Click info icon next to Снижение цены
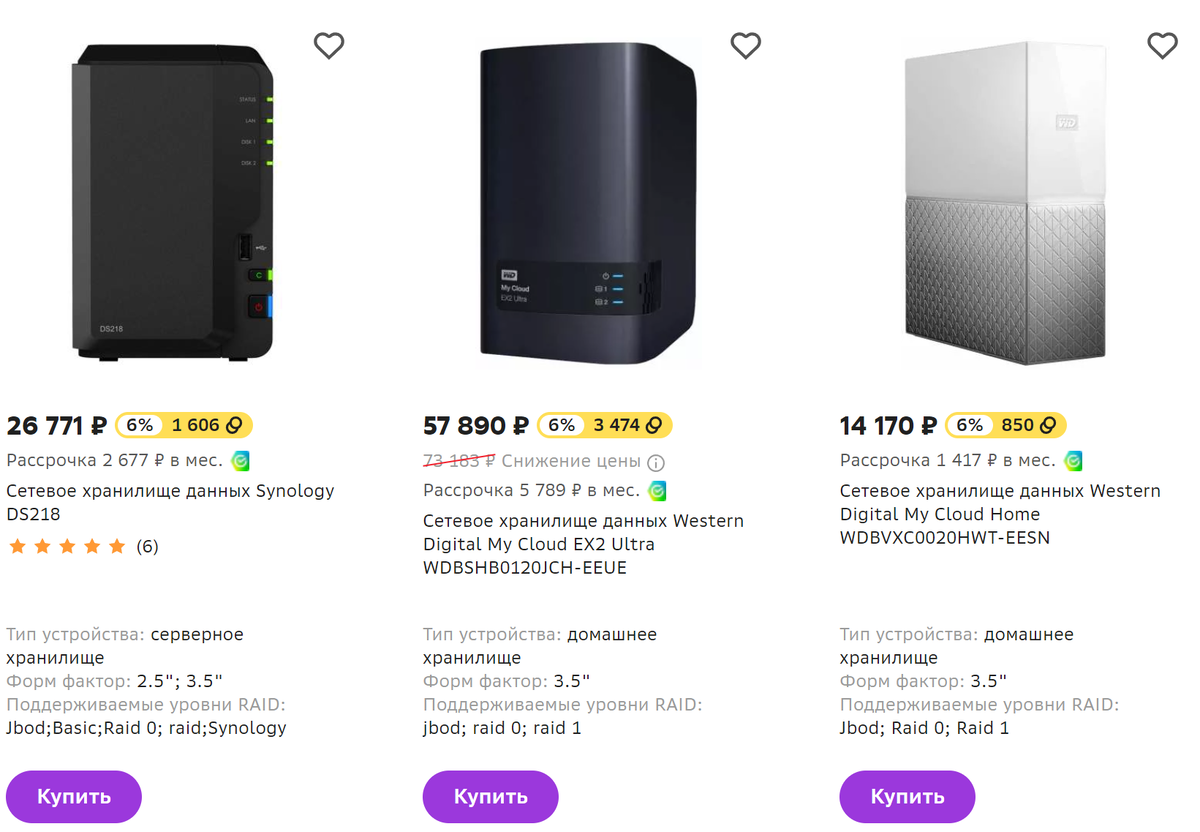This screenshot has height=832, width=1200. (656, 463)
